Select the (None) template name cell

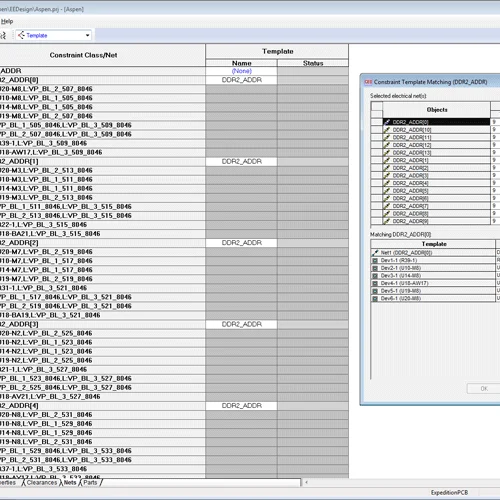pyautogui.click(x=242, y=71)
